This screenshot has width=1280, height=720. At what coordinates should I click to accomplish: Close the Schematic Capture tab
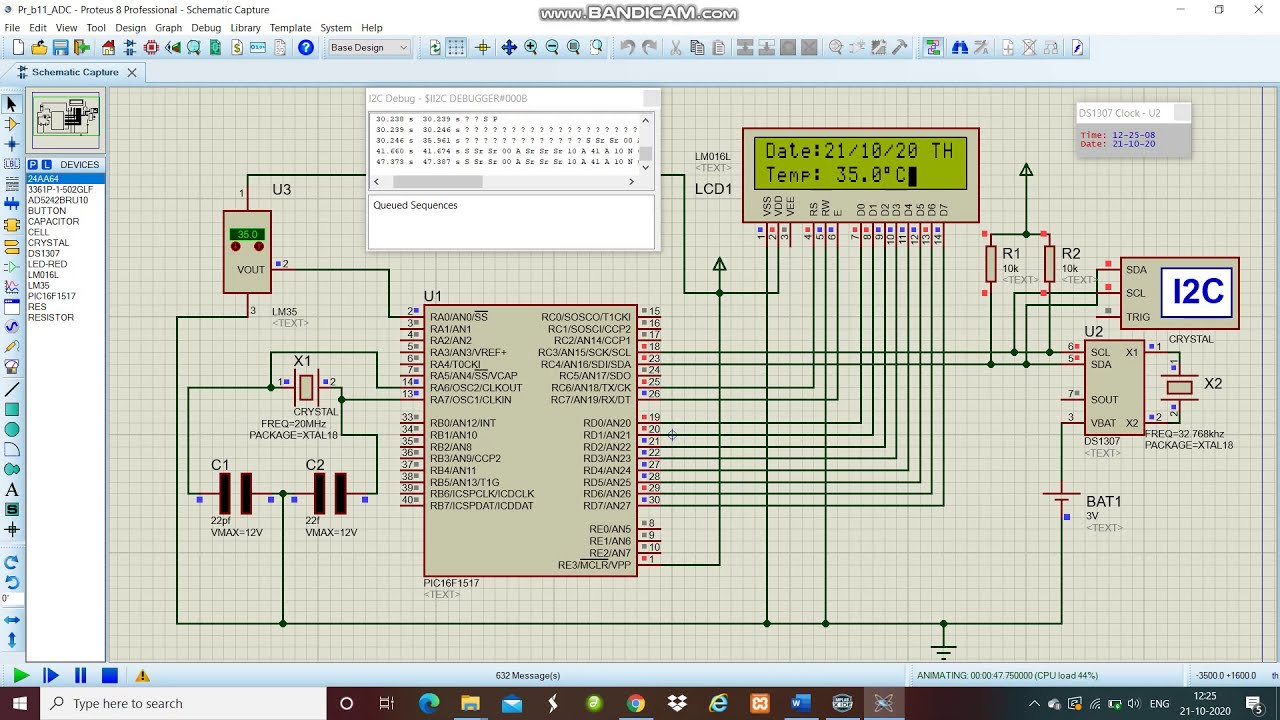pyautogui.click(x=131, y=72)
